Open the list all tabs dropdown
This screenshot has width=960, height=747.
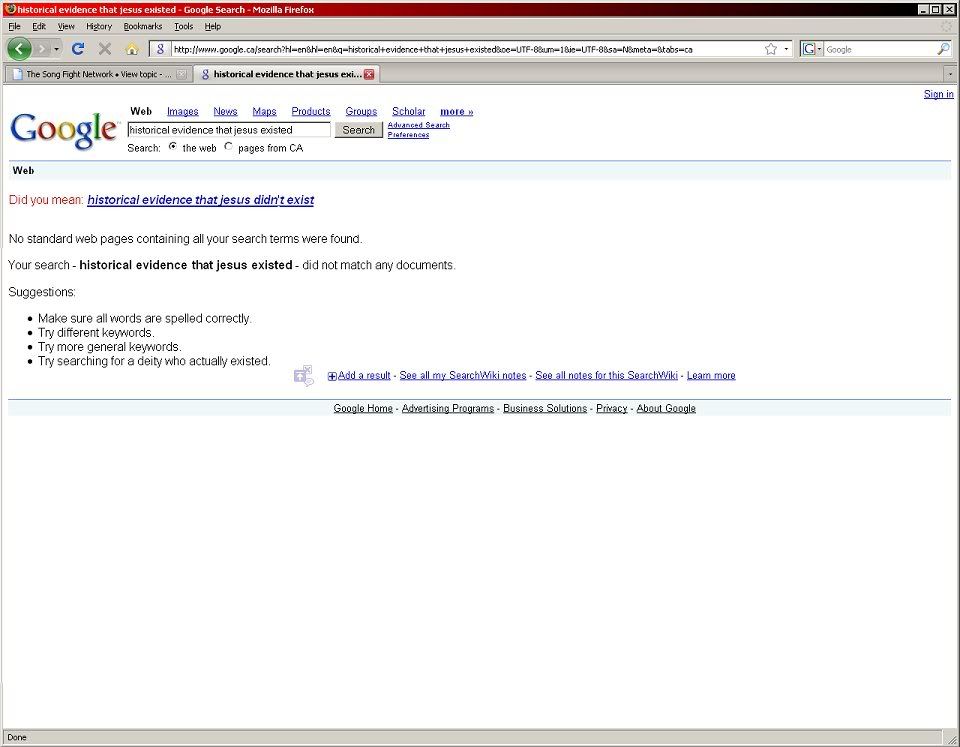click(x=950, y=74)
